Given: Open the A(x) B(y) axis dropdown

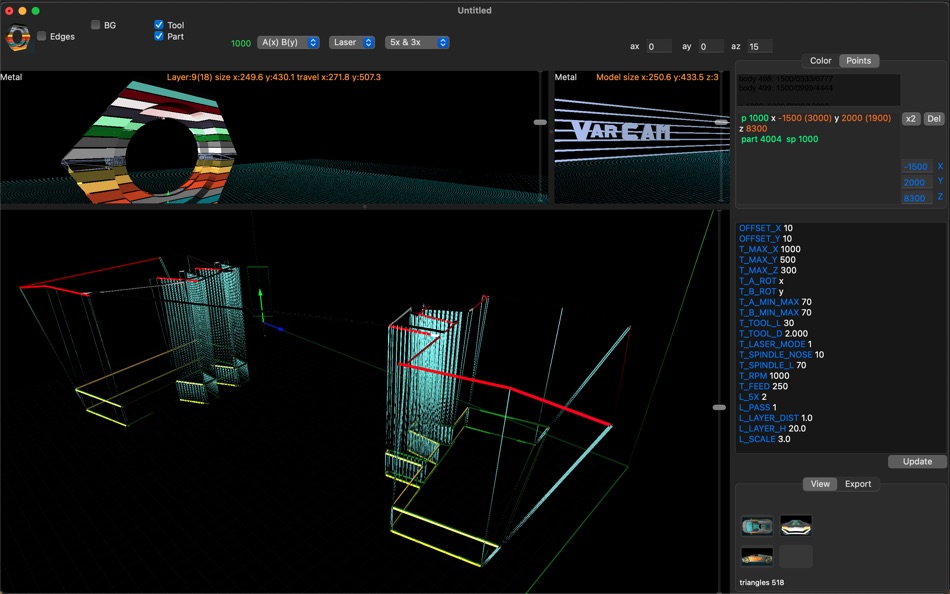Looking at the screenshot, I should pyautogui.click(x=288, y=42).
